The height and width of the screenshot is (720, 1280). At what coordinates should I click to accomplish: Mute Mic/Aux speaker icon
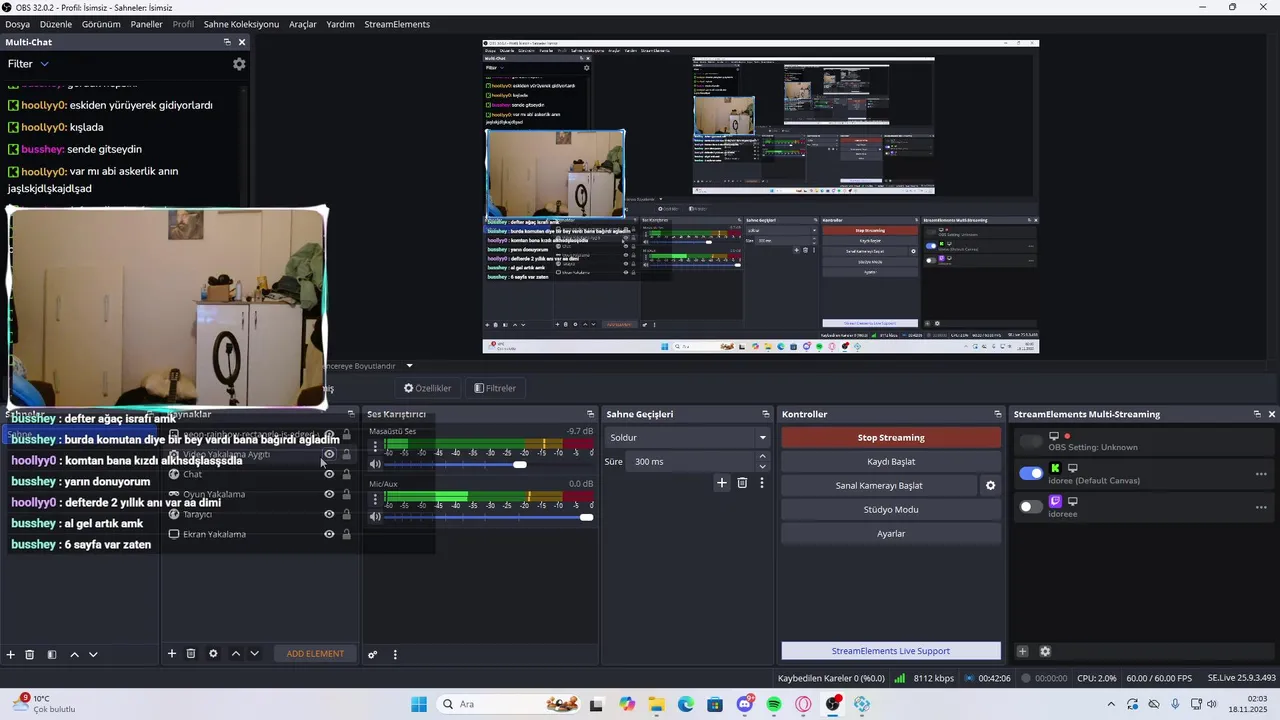pyautogui.click(x=375, y=516)
